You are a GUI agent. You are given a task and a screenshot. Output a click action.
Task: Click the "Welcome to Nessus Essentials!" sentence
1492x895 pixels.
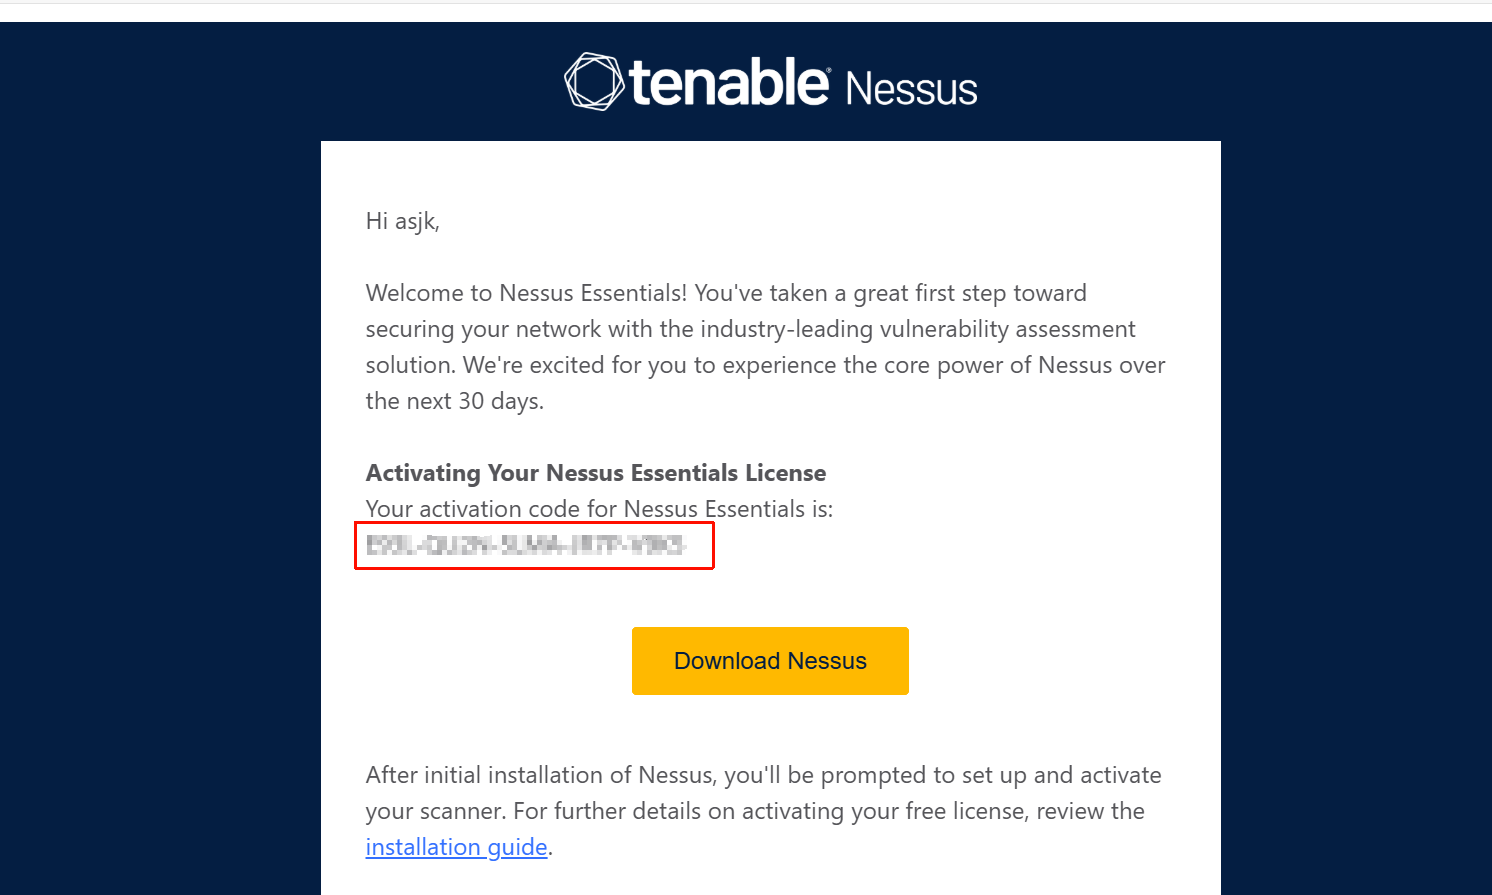click(x=526, y=293)
